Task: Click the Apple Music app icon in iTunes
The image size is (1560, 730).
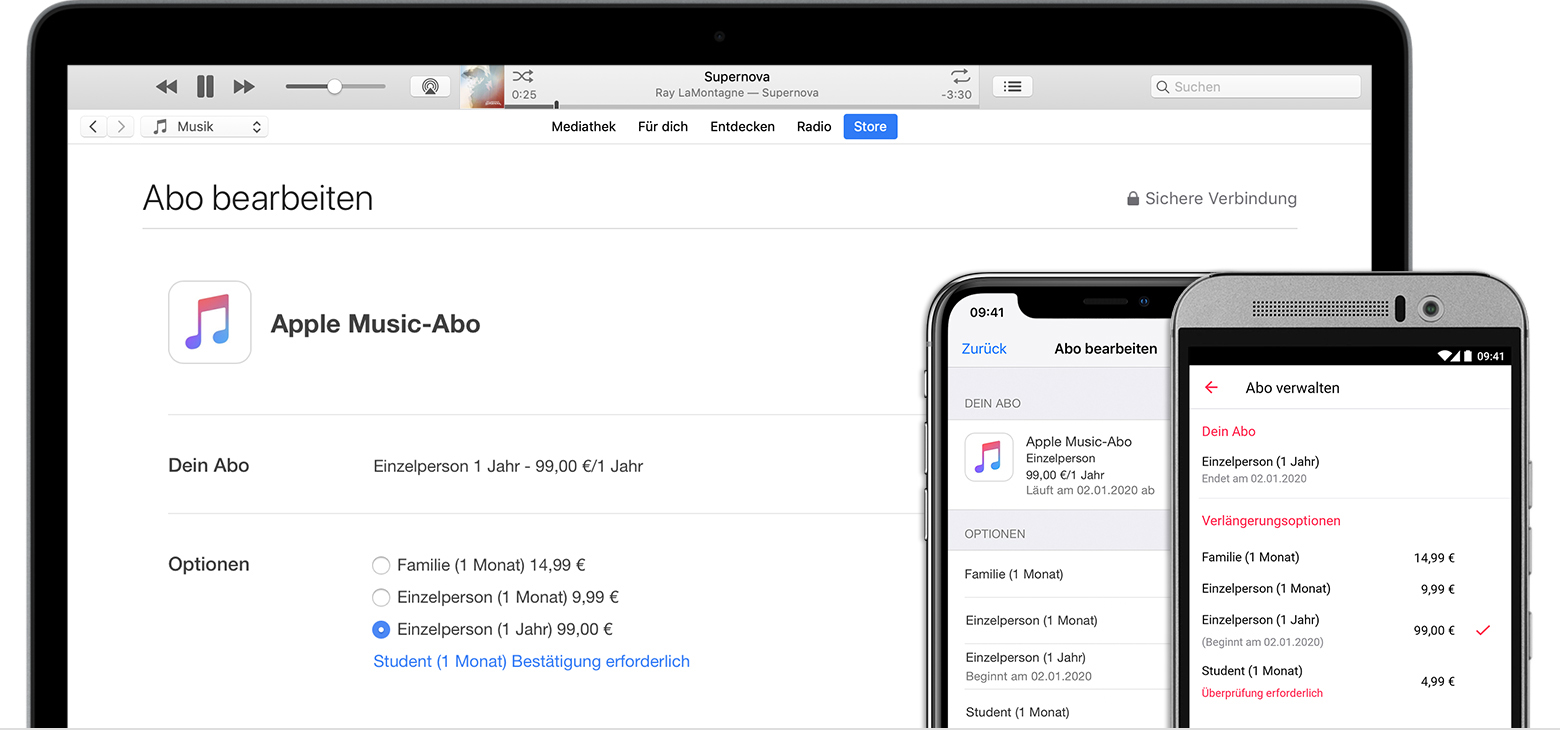Action: click(x=210, y=322)
